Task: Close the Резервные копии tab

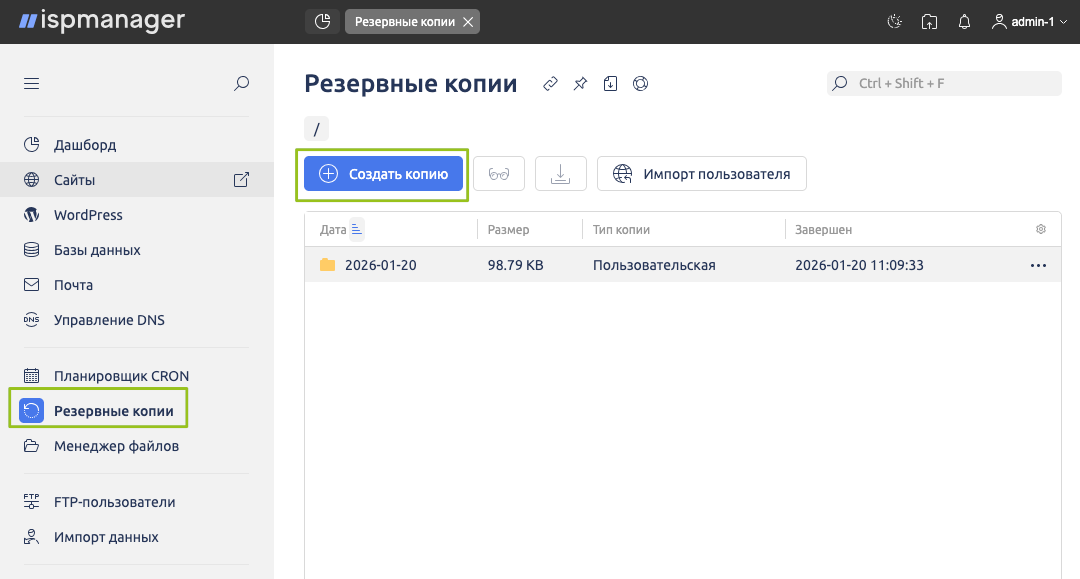Action: point(468,22)
